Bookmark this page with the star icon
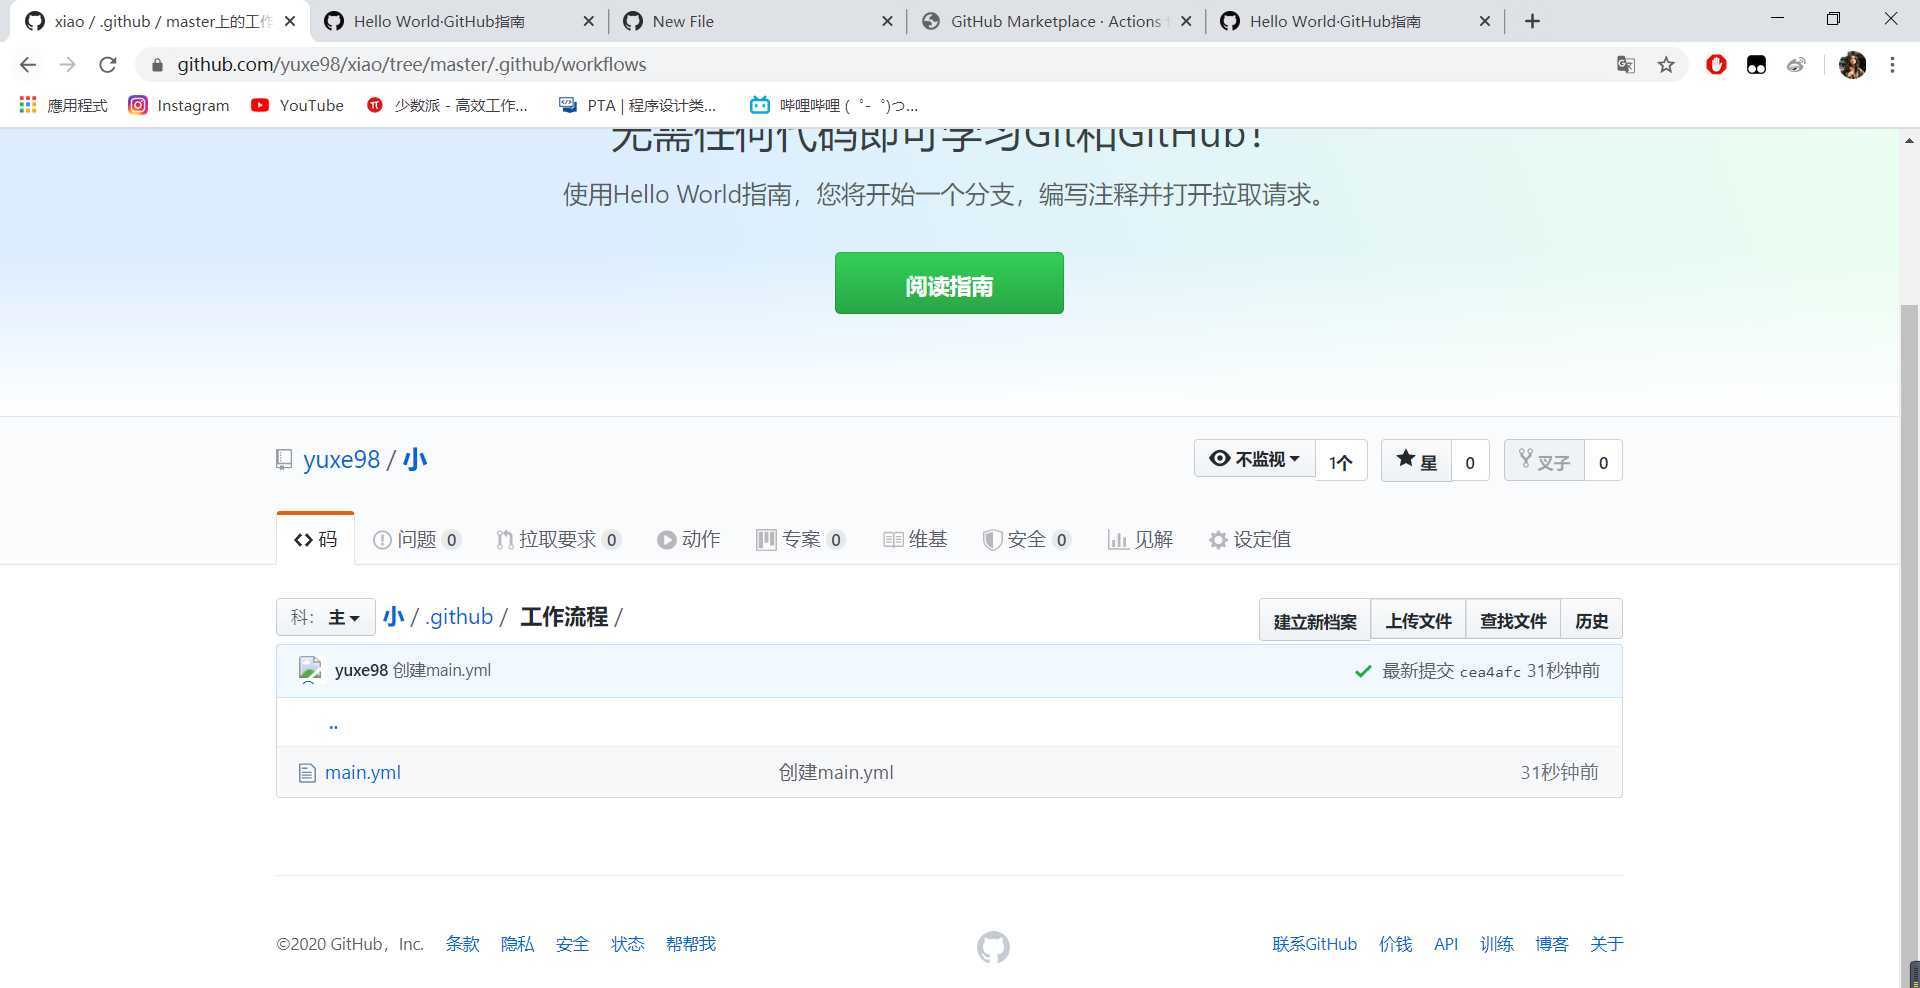This screenshot has width=1920, height=988. click(x=1666, y=65)
